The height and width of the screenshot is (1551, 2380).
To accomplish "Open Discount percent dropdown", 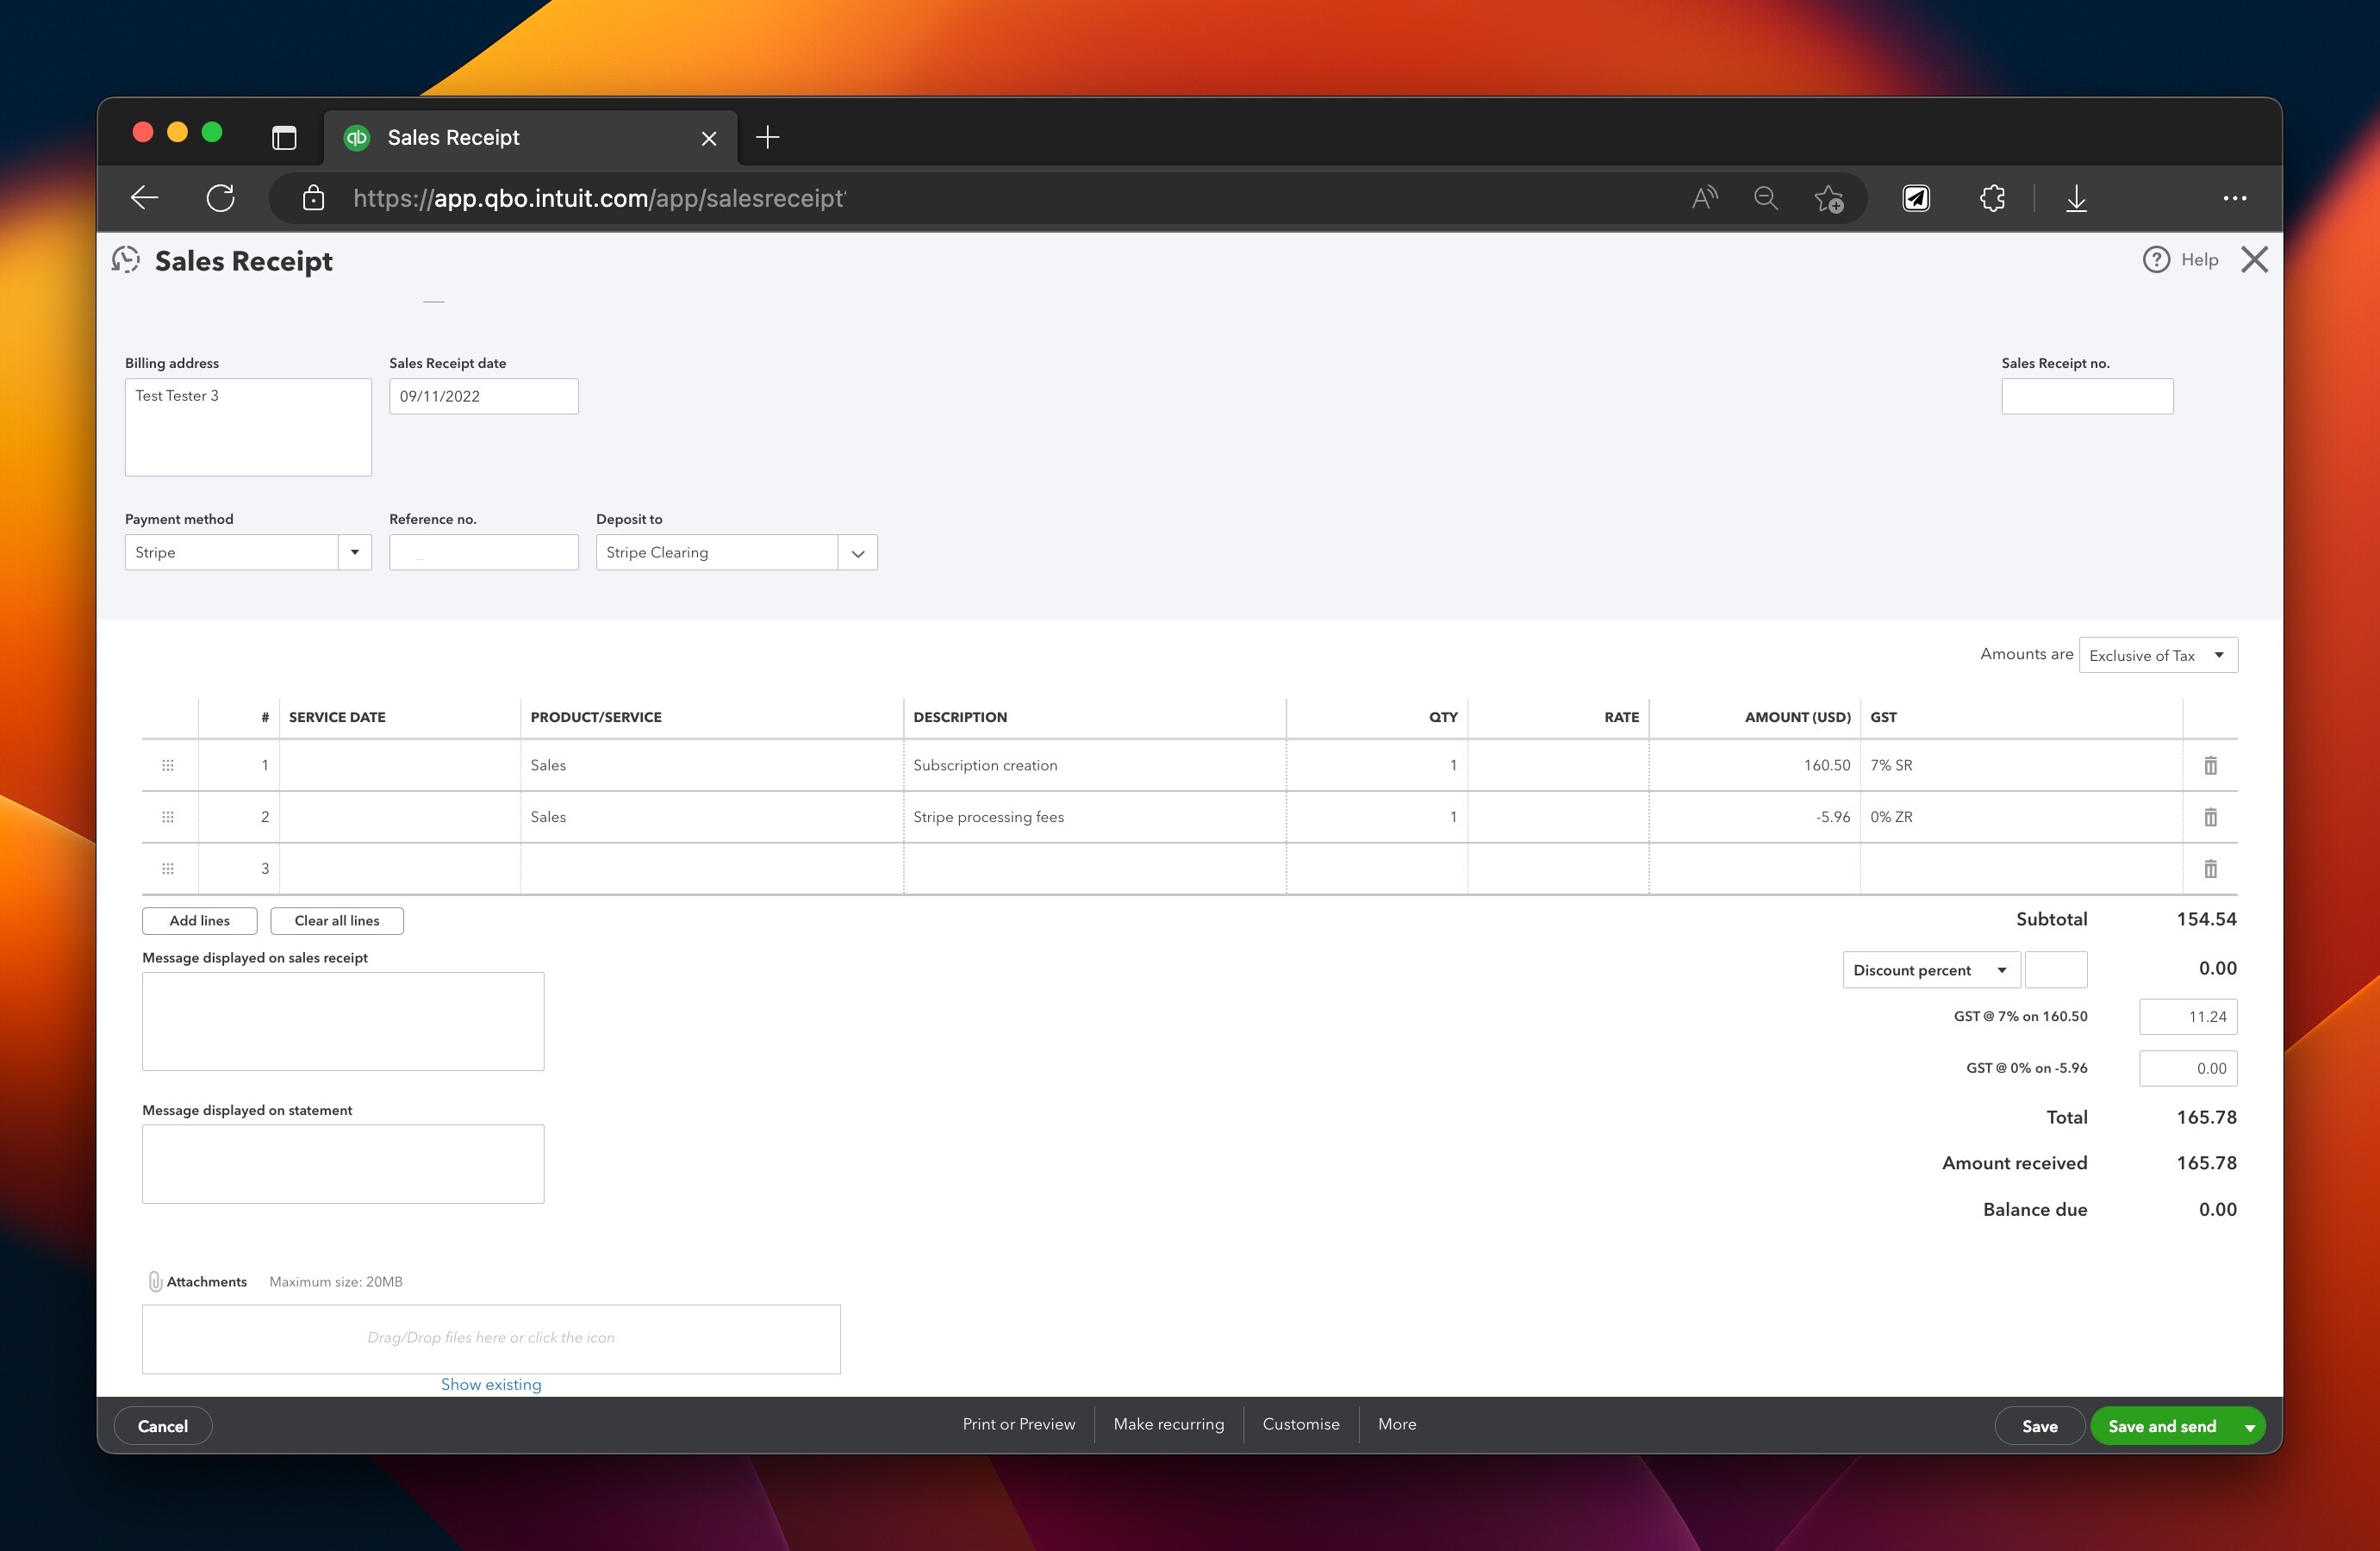I will (x=1931, y=970).
